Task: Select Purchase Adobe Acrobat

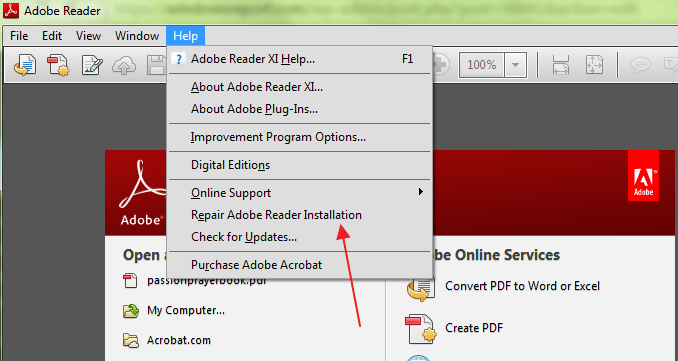Action: [x=300, y=265]
